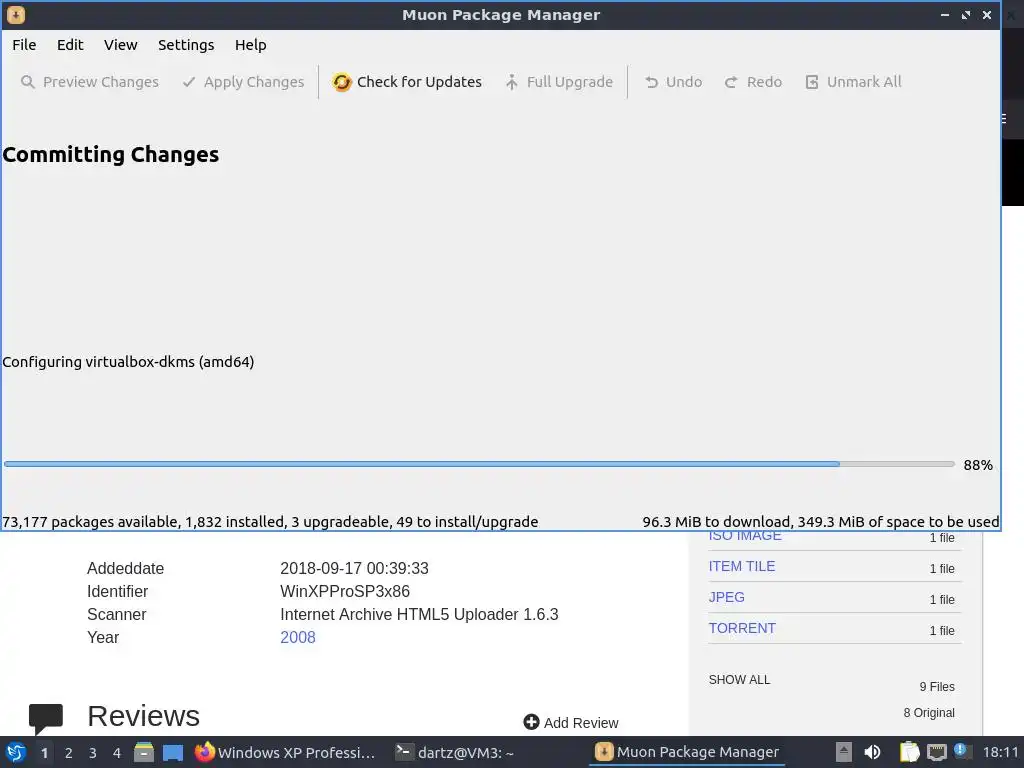Click the 88% commit progress bar
This screenshot has width=1024, height=768.
(479, 464)
